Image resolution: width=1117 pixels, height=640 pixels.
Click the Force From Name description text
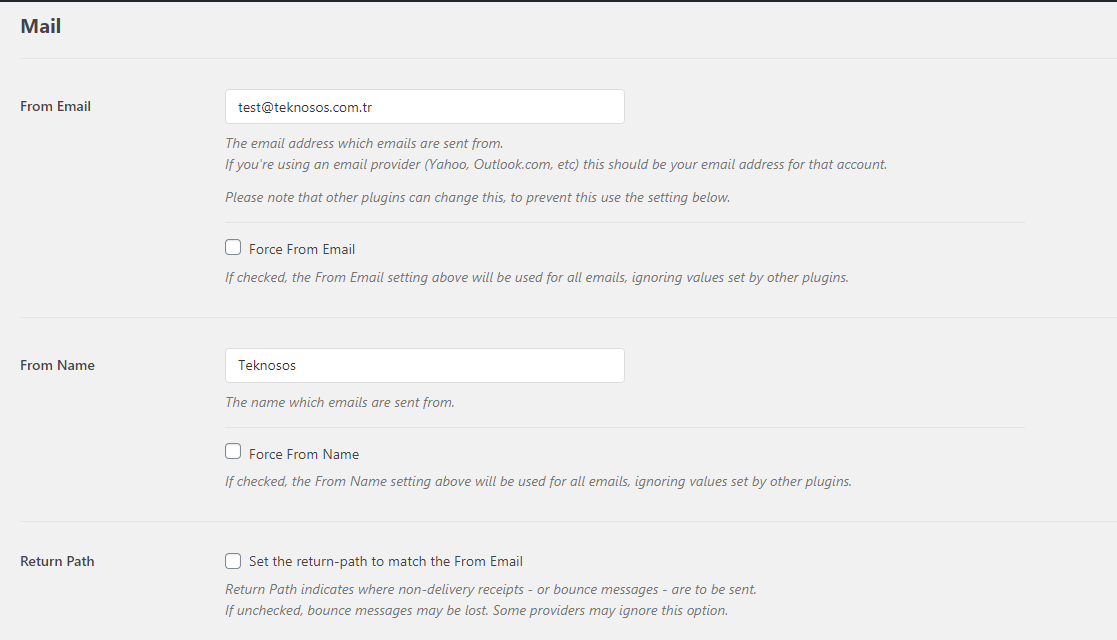click(x=539, y=481)
